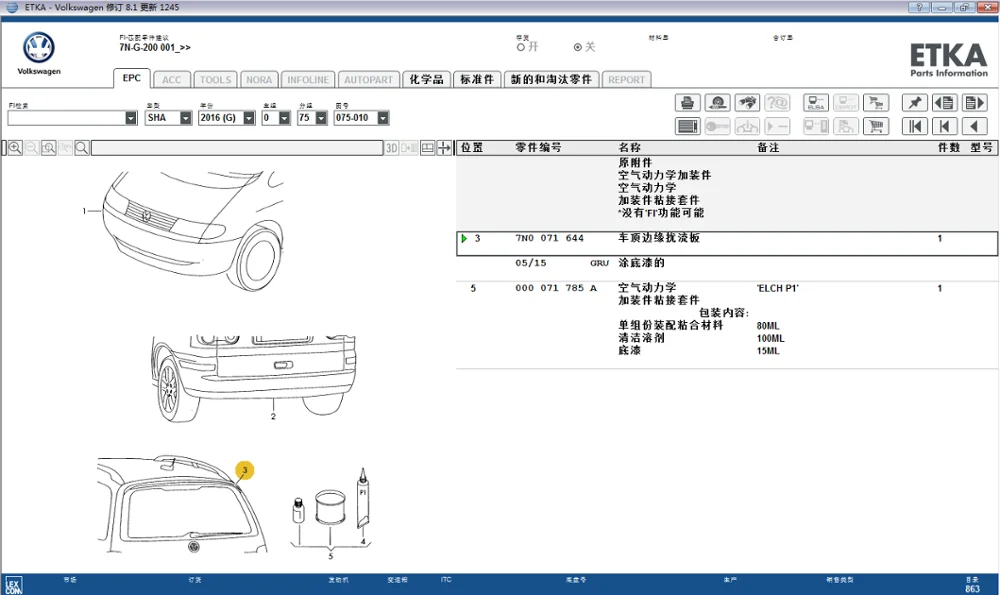The height and width of the screenshot is (595, 1000).
Task: Click the diagram search text field
Action: click(237, 148)
